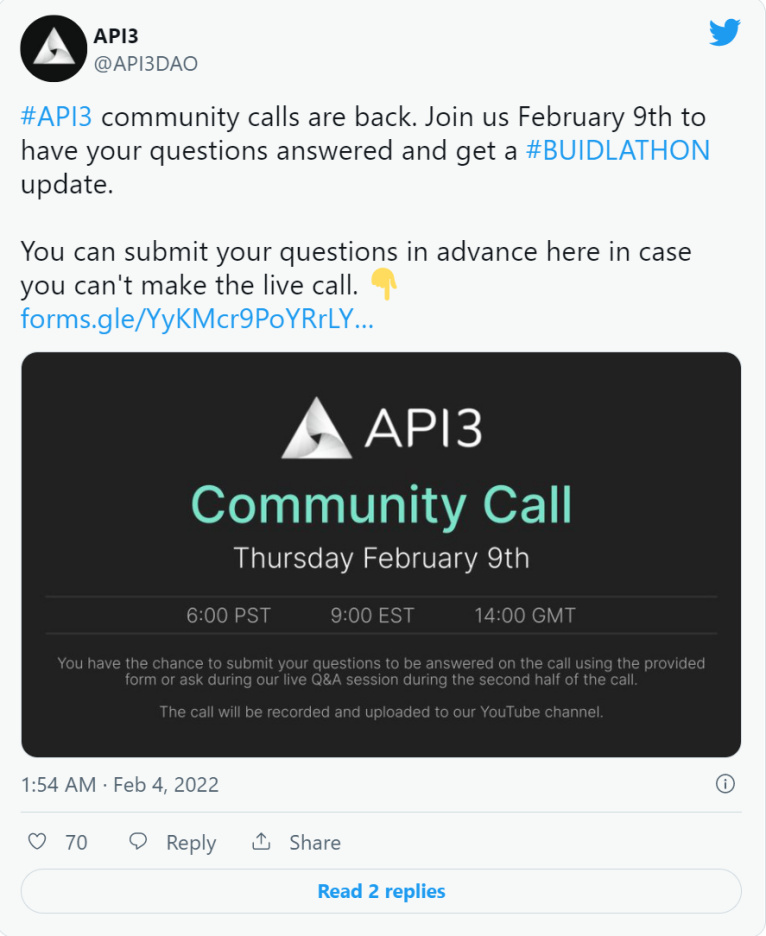Click the share upload icon
Image resolution: width=766 pixels, height=936 pixels.
pyautogui.click(x=261, y=841)
